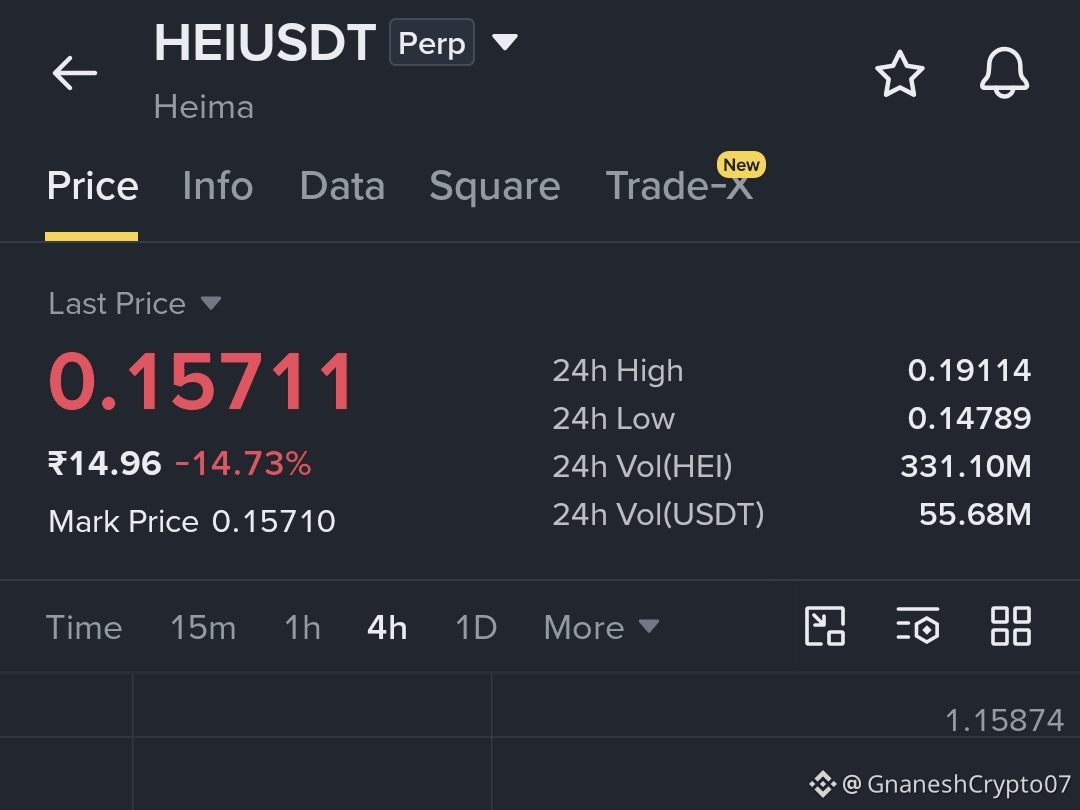Switch chart interval to 1D
The image size is (1080, 810).
click(x=476, y=627)
